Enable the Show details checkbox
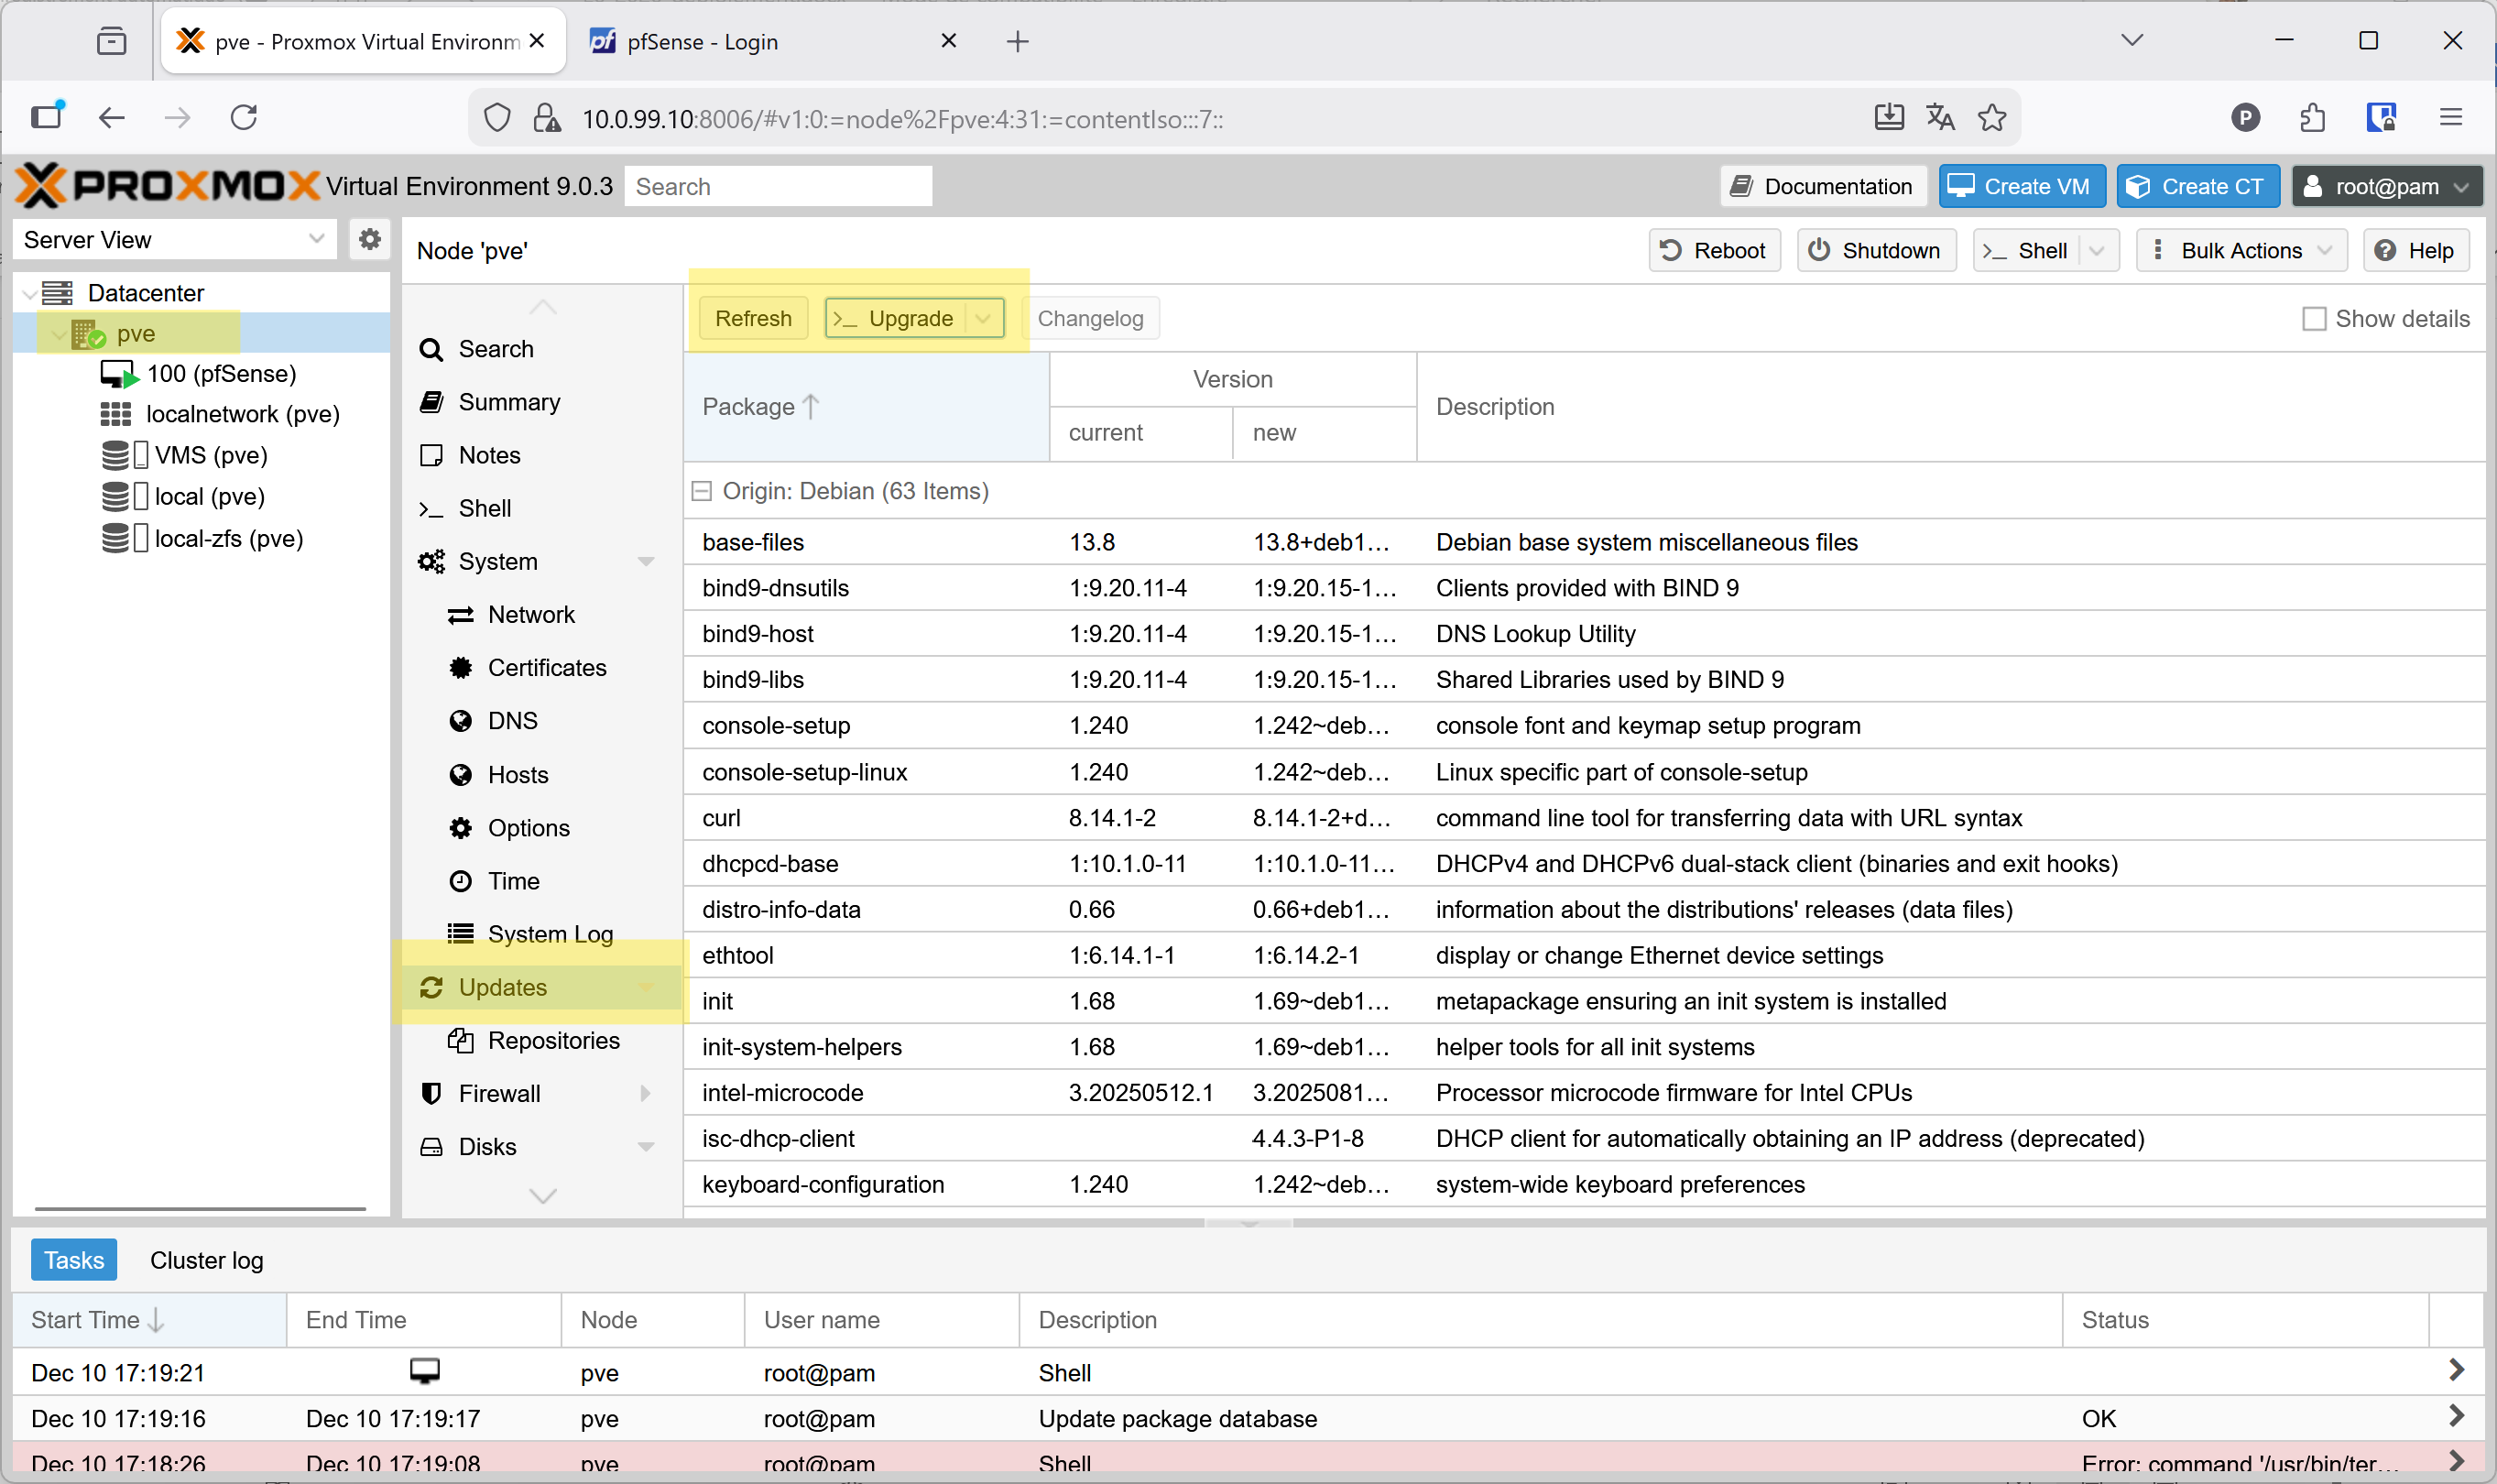2497x1484 pixels. click(2314, 319)
